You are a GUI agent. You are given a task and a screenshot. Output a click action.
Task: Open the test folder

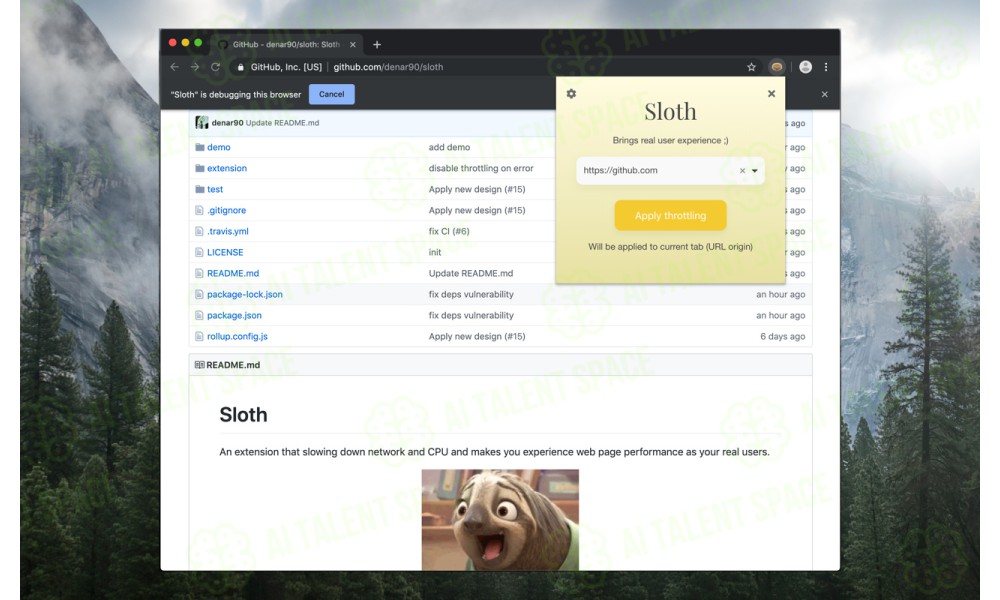tap(215, 189)
